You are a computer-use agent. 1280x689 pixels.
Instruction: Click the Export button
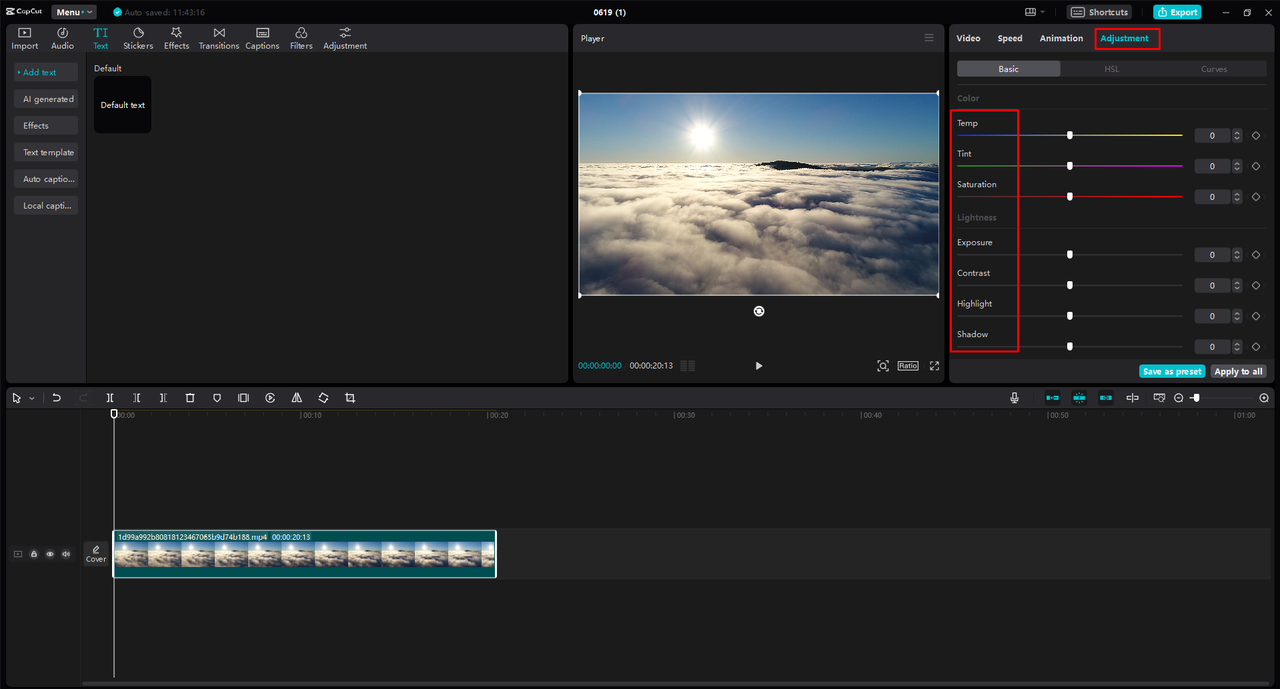(1177, 12)
